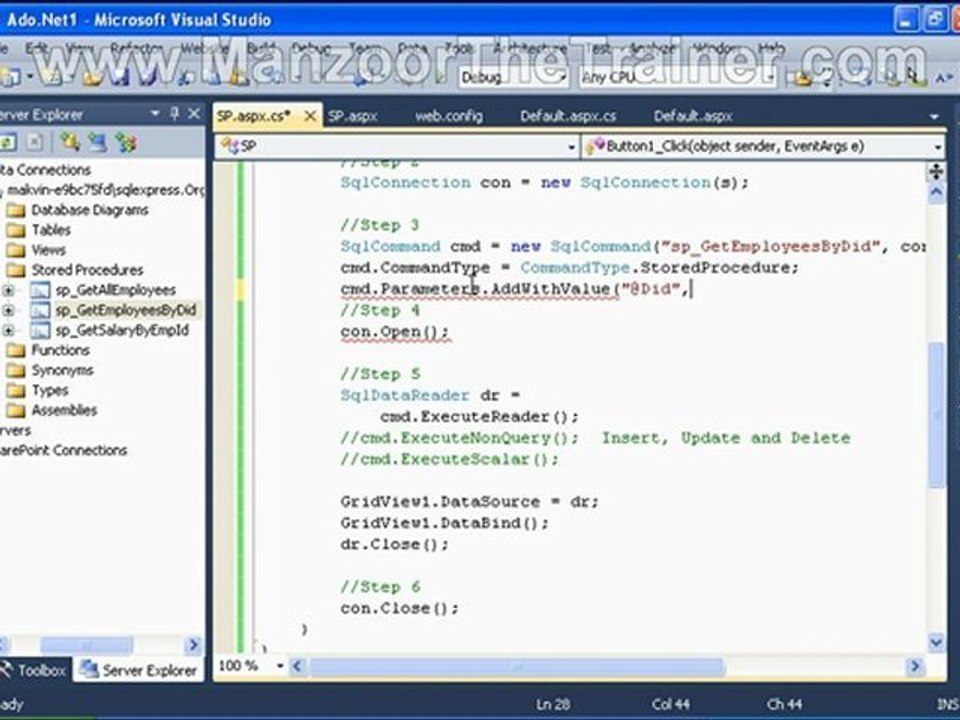Click Stop Refresh icon in Server Explorer toolbar
Image resolution: width=960 pixels, height=720 pixels.
pos(35,143)
